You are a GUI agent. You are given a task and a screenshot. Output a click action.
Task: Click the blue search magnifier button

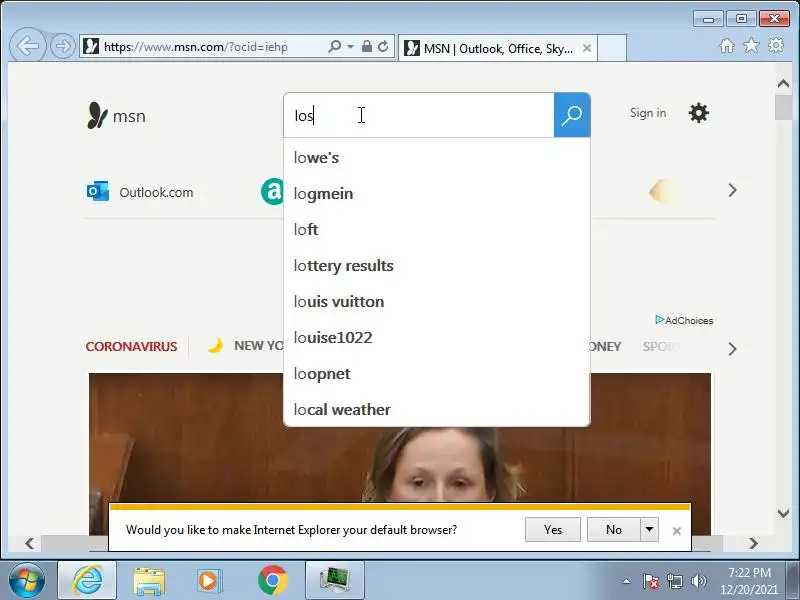572,115
